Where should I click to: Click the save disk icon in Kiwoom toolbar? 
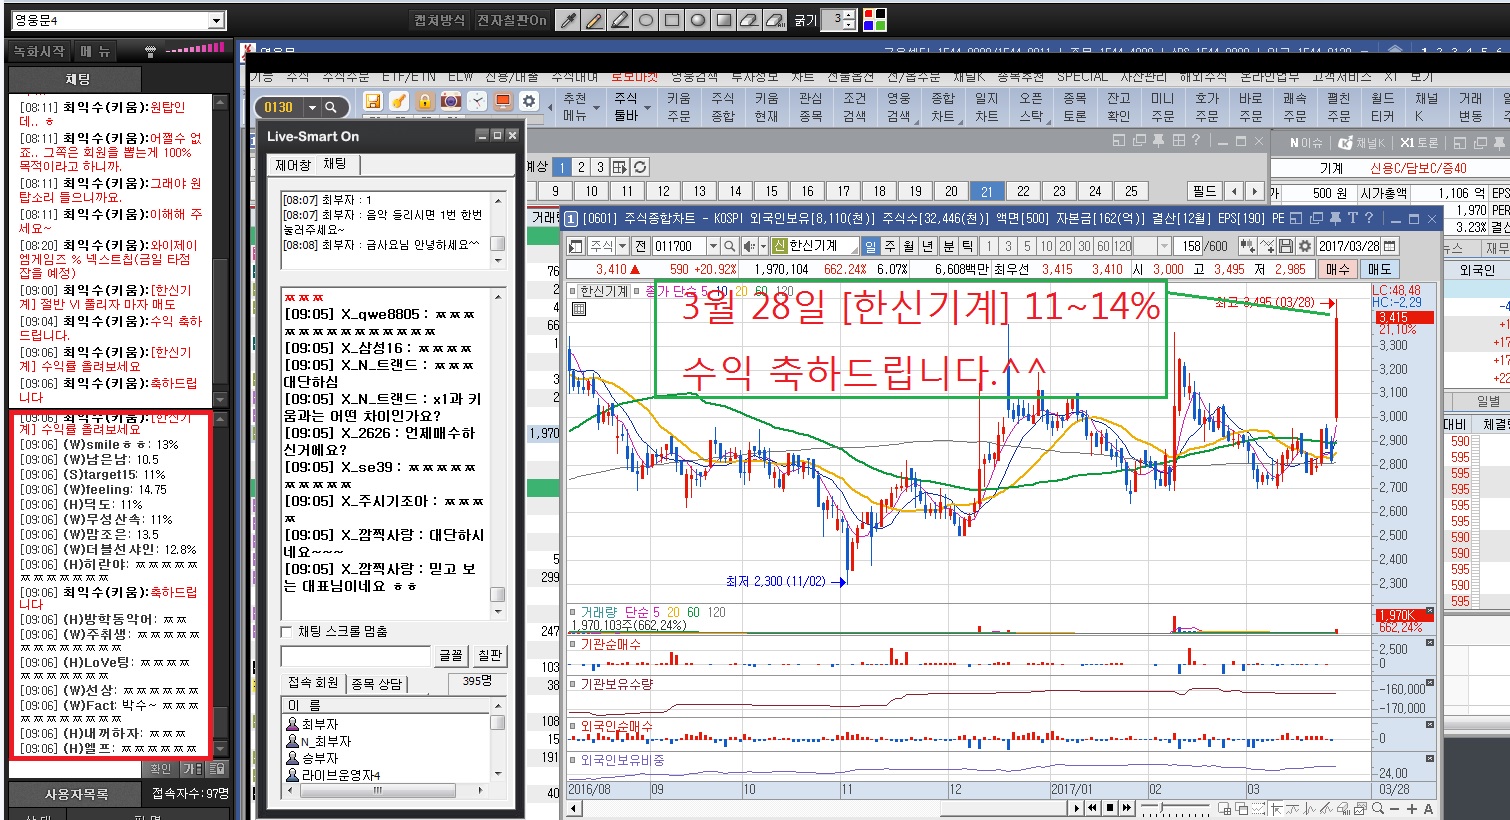click(x=373, y=101)
